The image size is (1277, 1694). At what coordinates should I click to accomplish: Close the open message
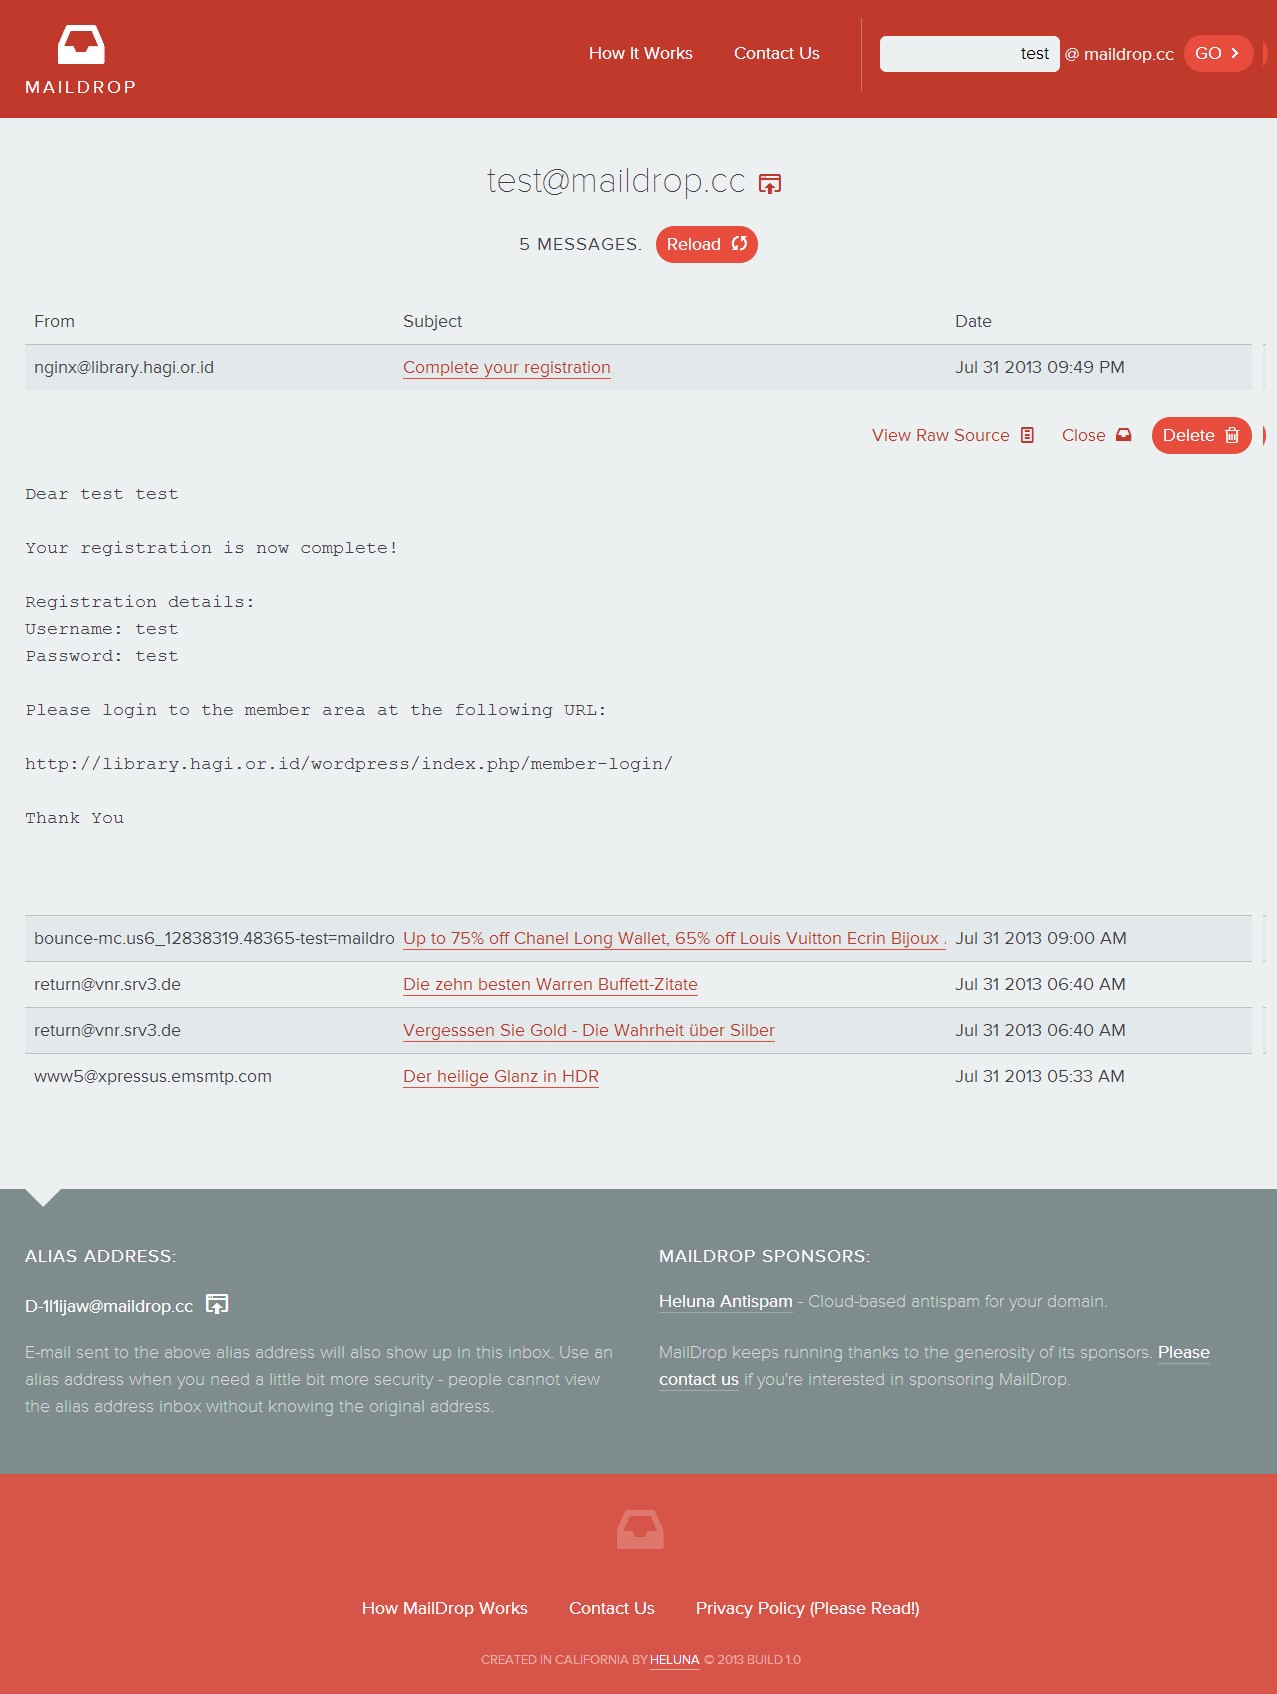pos(1096,435)
